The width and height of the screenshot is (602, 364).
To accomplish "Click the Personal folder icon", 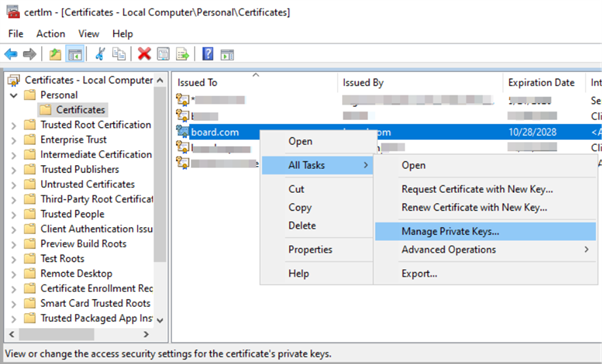I will coord(30,95).
